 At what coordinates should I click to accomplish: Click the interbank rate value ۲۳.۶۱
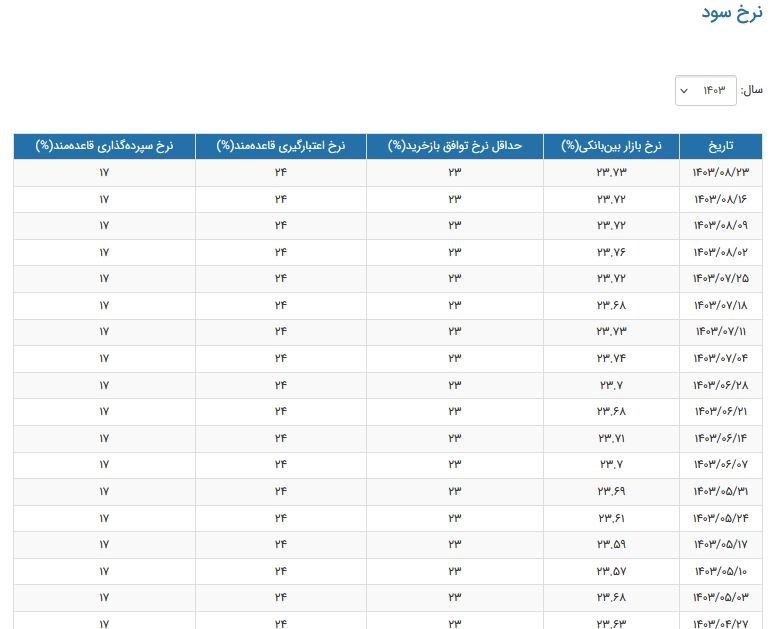click(611, 518)
